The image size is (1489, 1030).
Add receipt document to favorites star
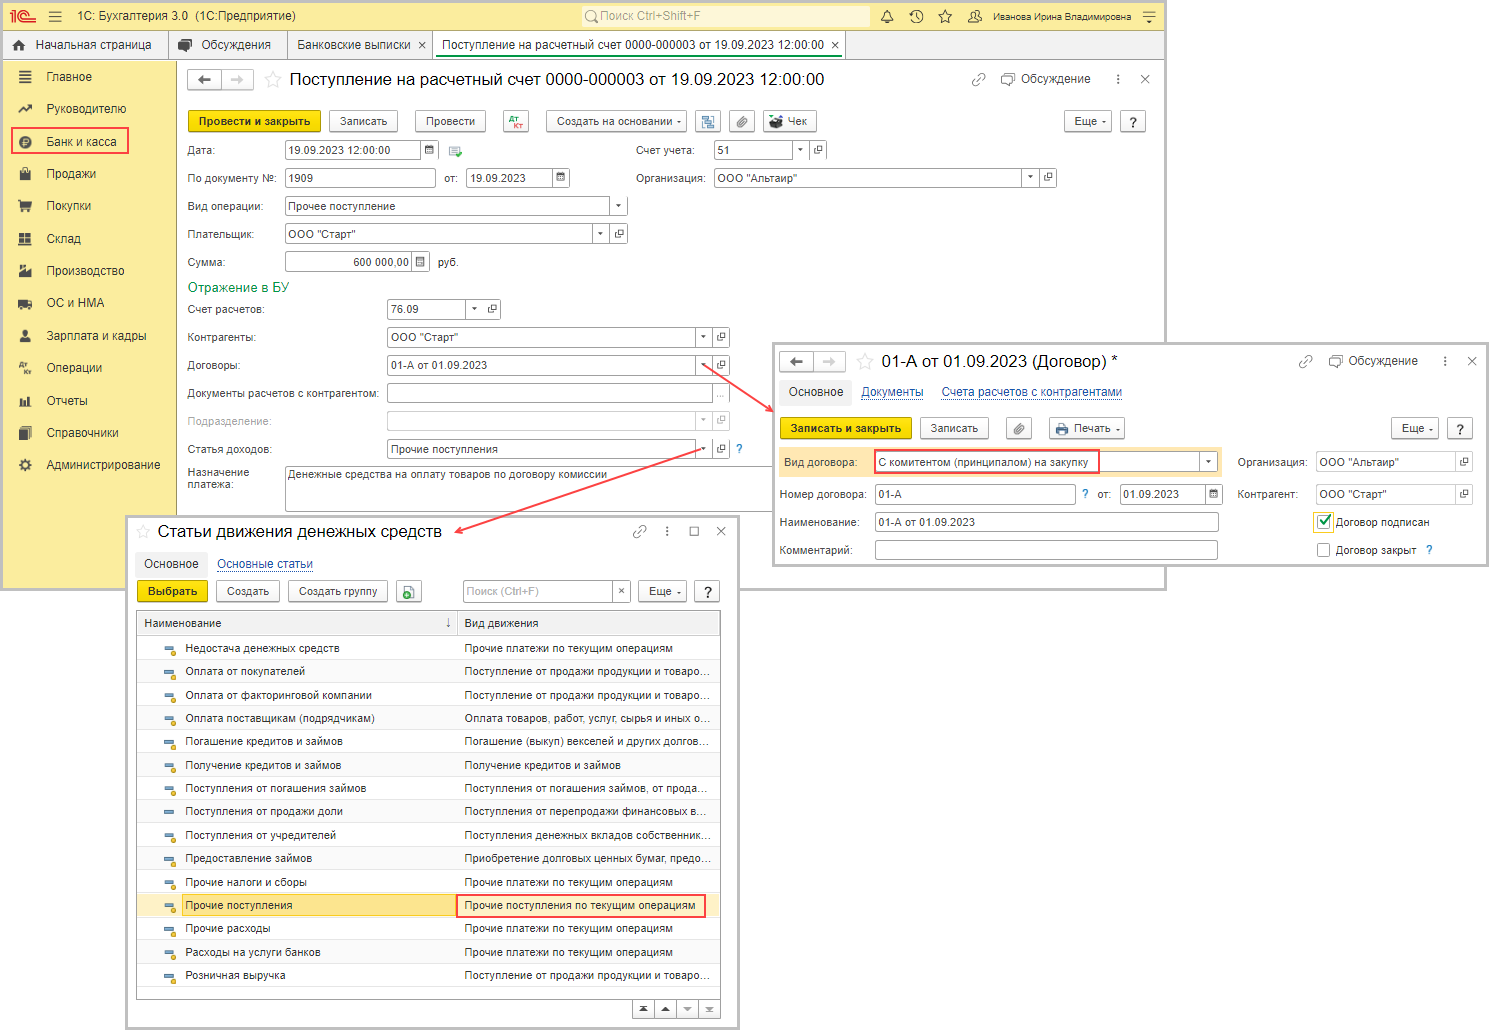point(272,80)
